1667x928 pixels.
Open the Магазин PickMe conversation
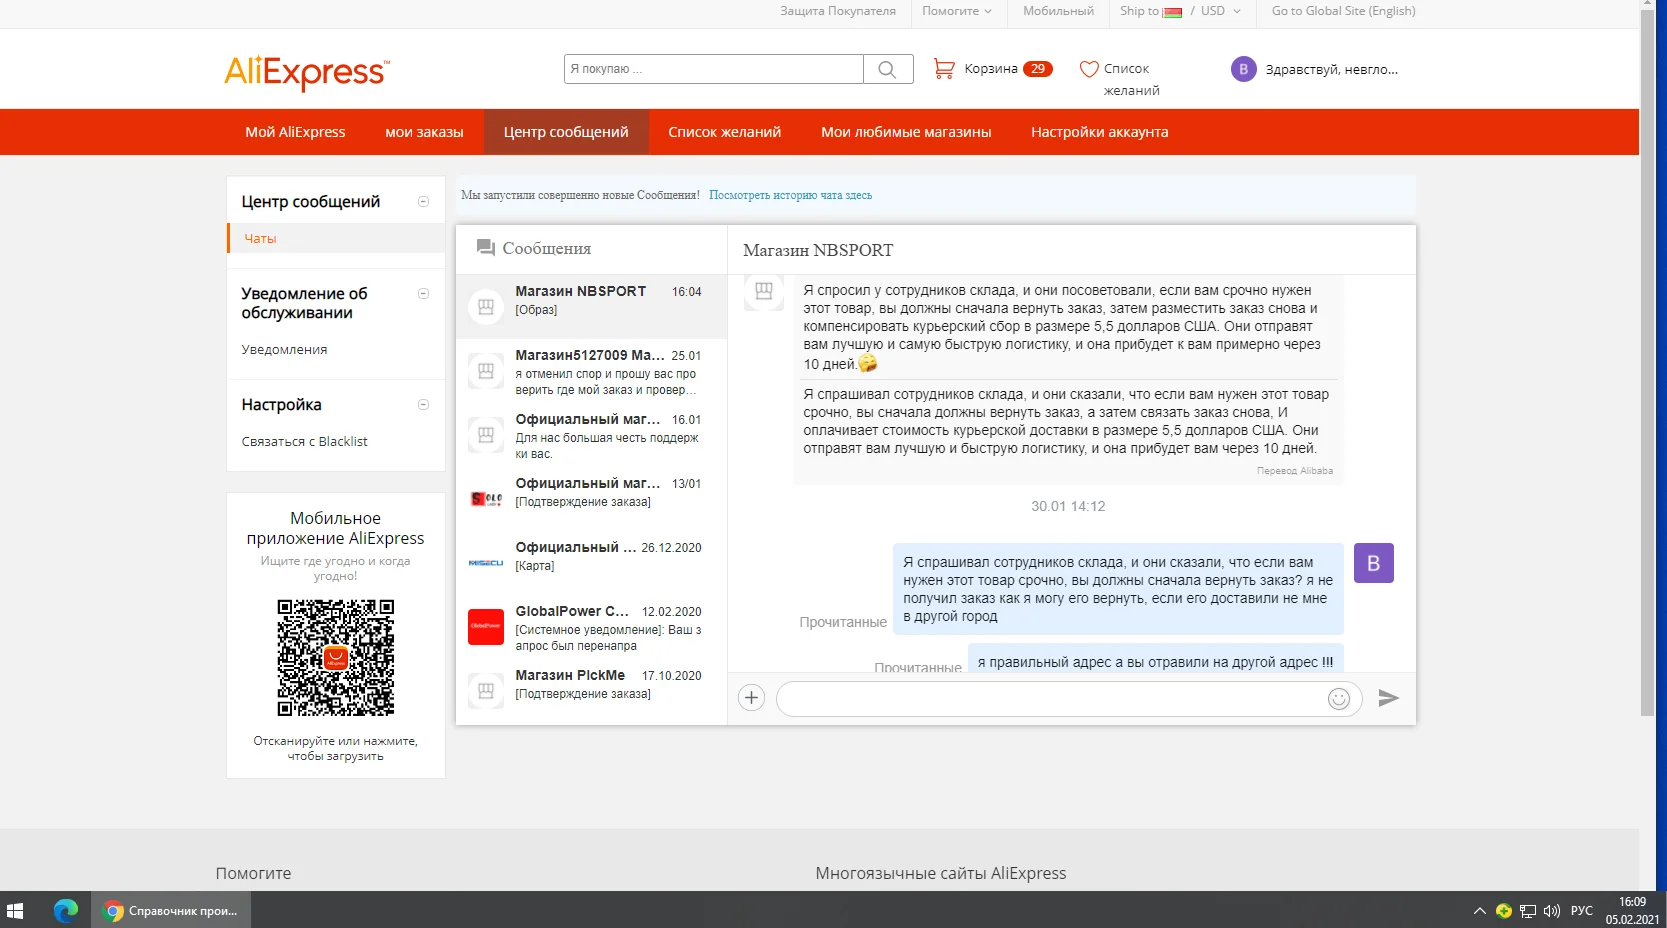point(591,691)
